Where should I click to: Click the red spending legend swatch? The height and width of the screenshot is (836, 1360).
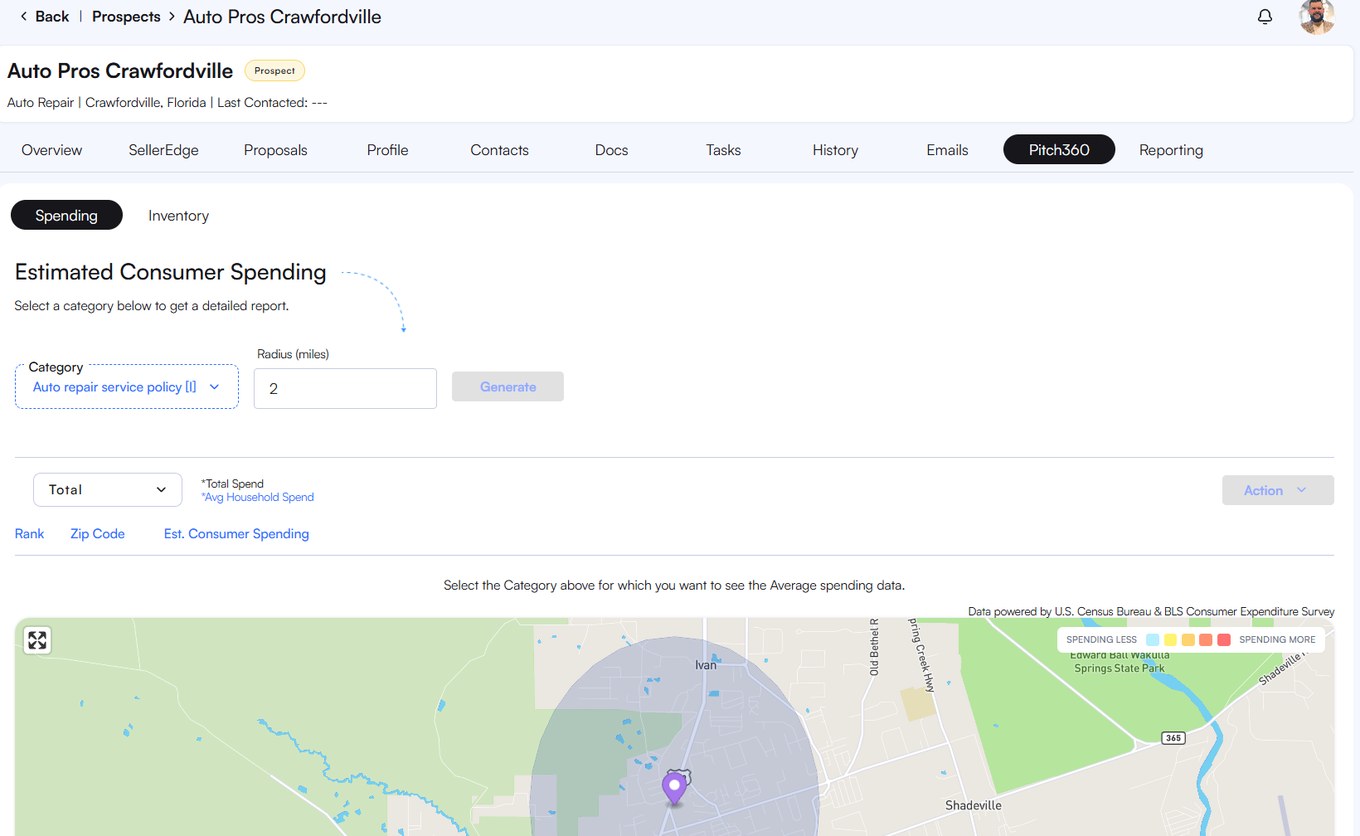pos(1224,639)
